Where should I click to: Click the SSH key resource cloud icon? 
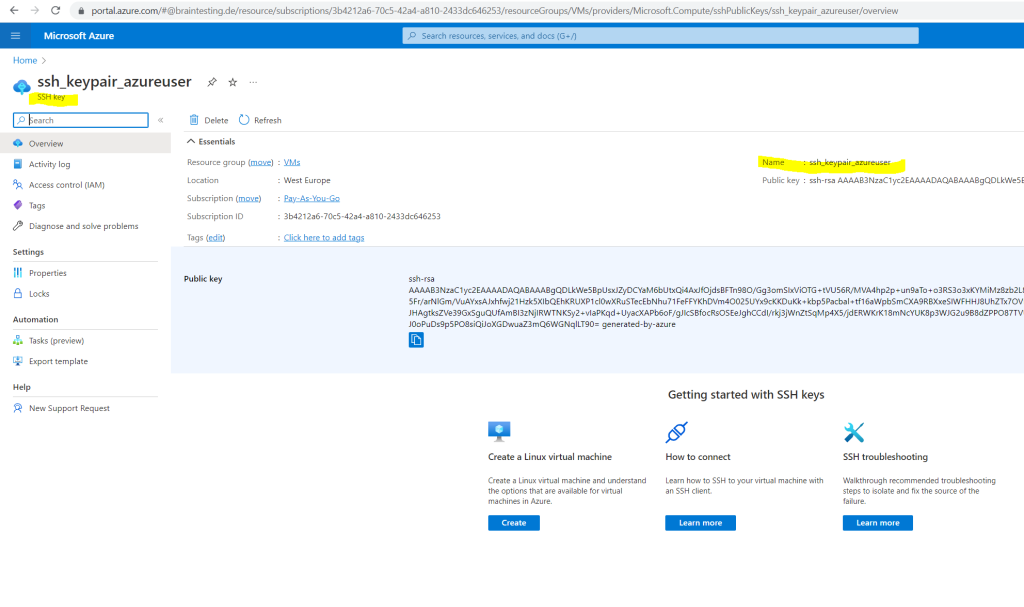click(x=22, y=86)
